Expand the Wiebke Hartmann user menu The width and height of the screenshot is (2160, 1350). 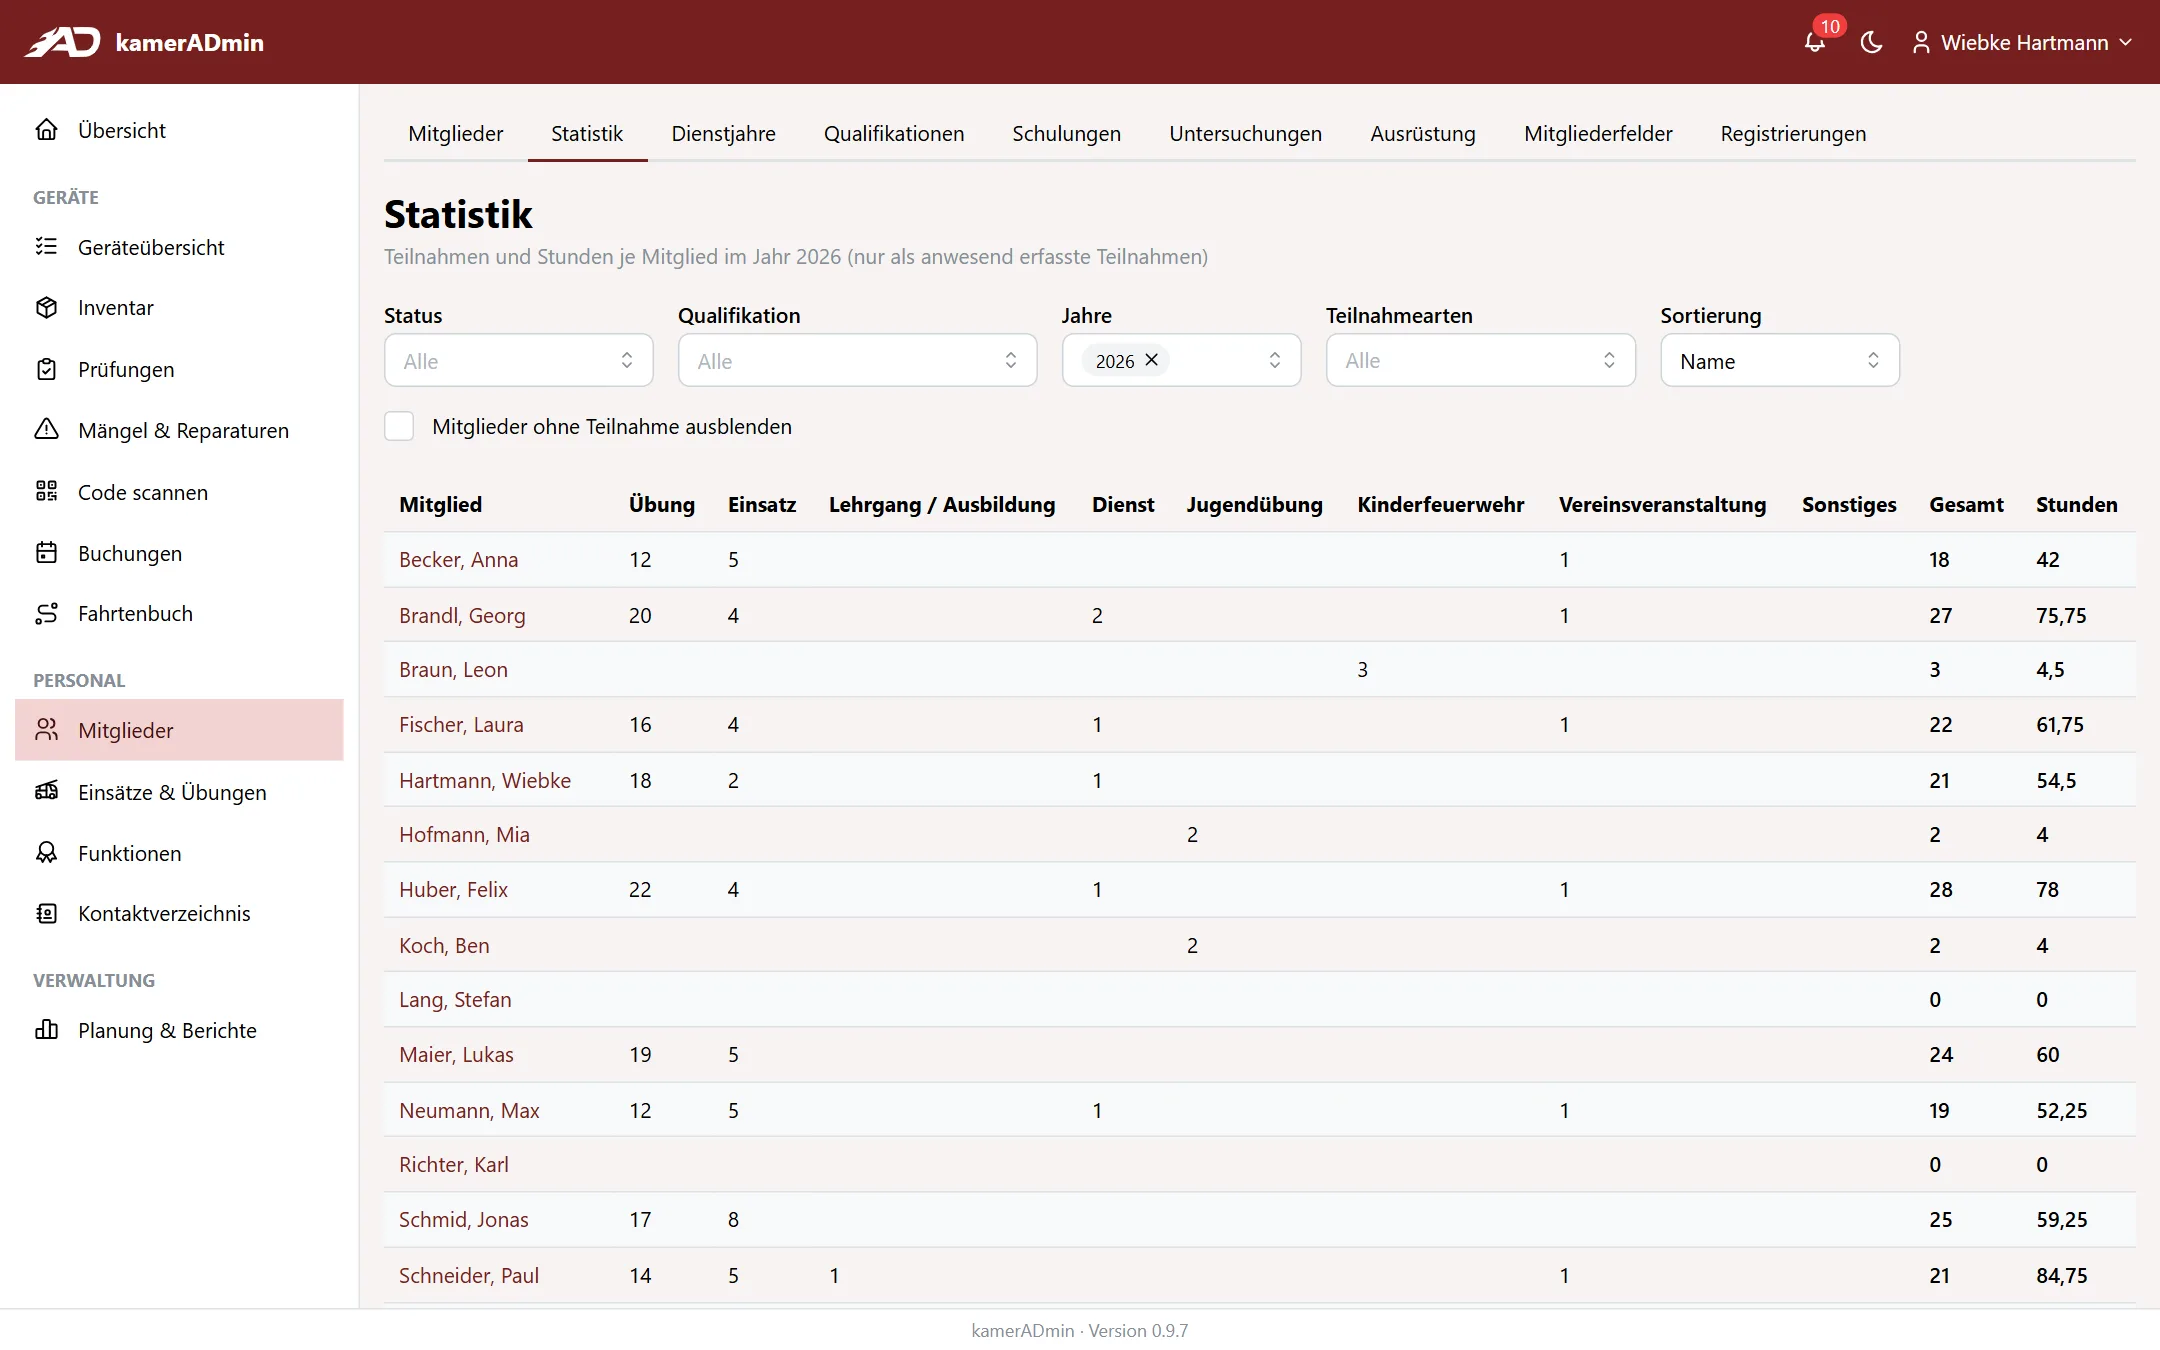2023,43
